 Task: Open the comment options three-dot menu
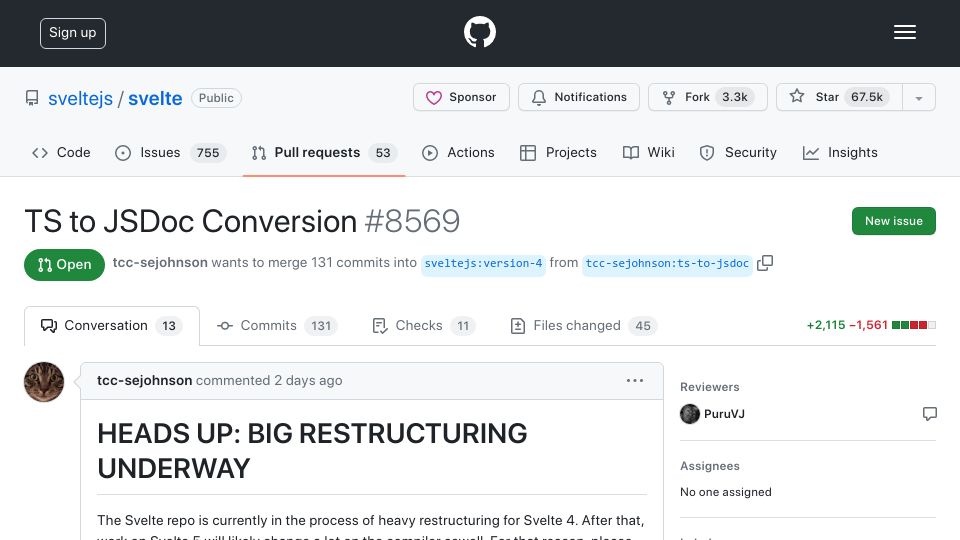[x=635, y=381]
